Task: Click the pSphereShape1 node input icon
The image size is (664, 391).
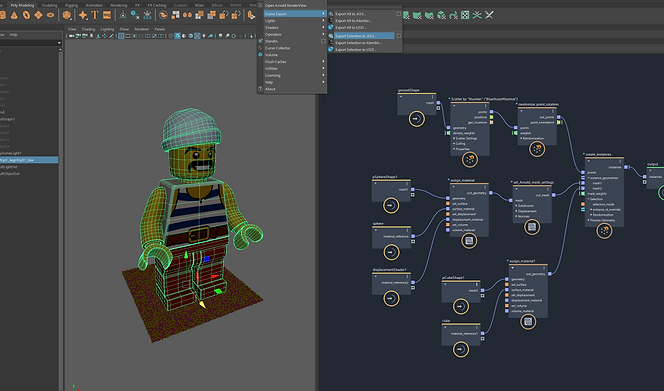Action: [391, 205]
